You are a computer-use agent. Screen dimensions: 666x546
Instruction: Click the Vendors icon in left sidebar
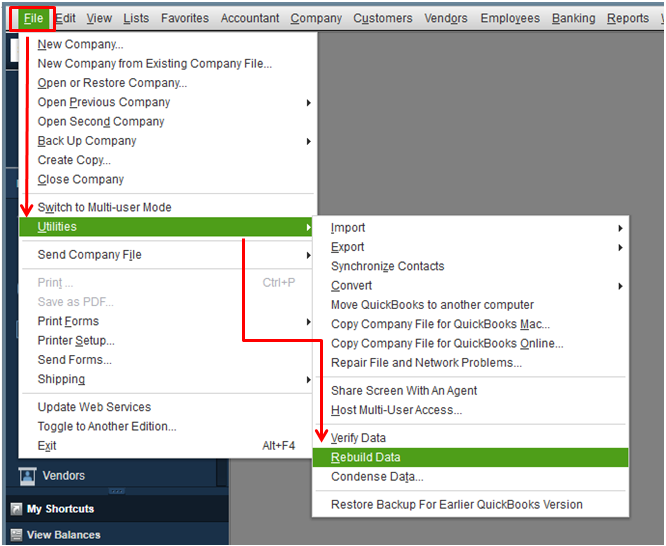tap(28, 475)
